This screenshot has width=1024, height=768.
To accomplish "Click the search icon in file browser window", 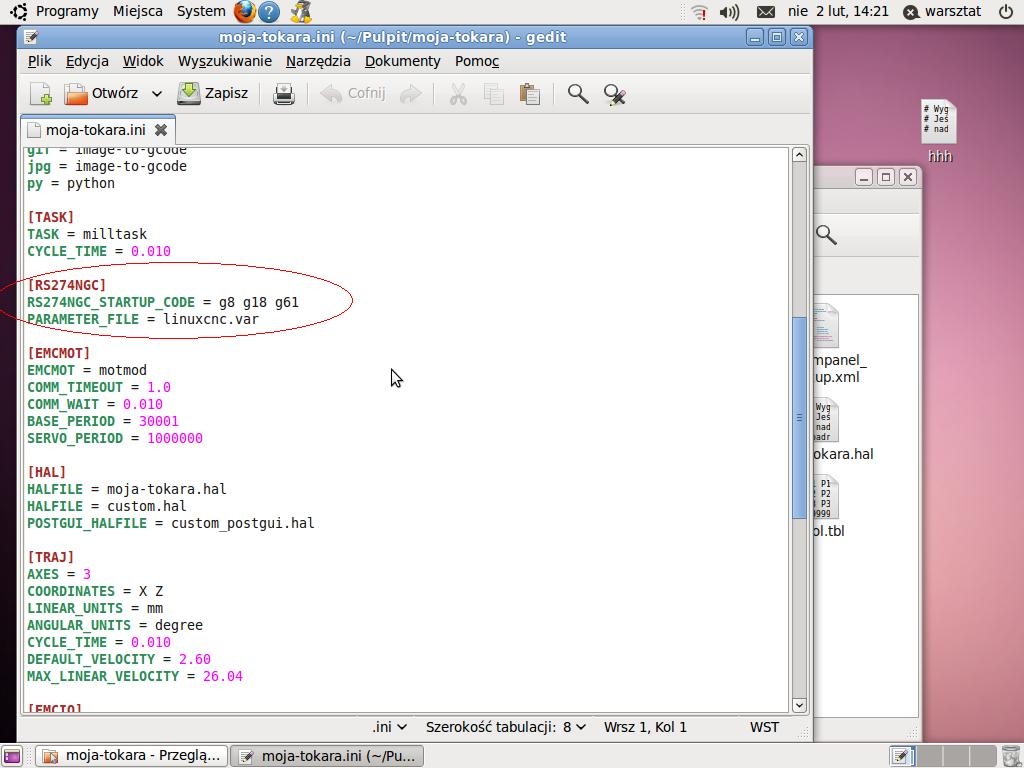I will [826, 234].
